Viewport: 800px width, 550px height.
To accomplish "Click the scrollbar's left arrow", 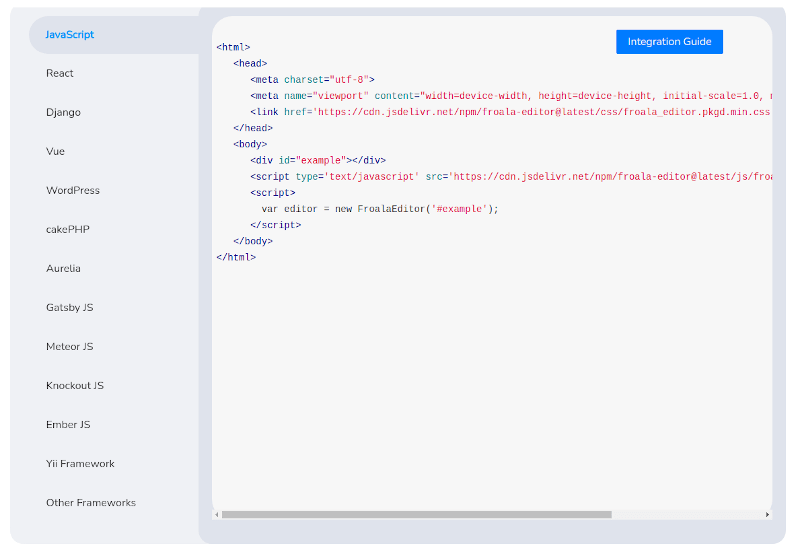I will click(217, 515).
